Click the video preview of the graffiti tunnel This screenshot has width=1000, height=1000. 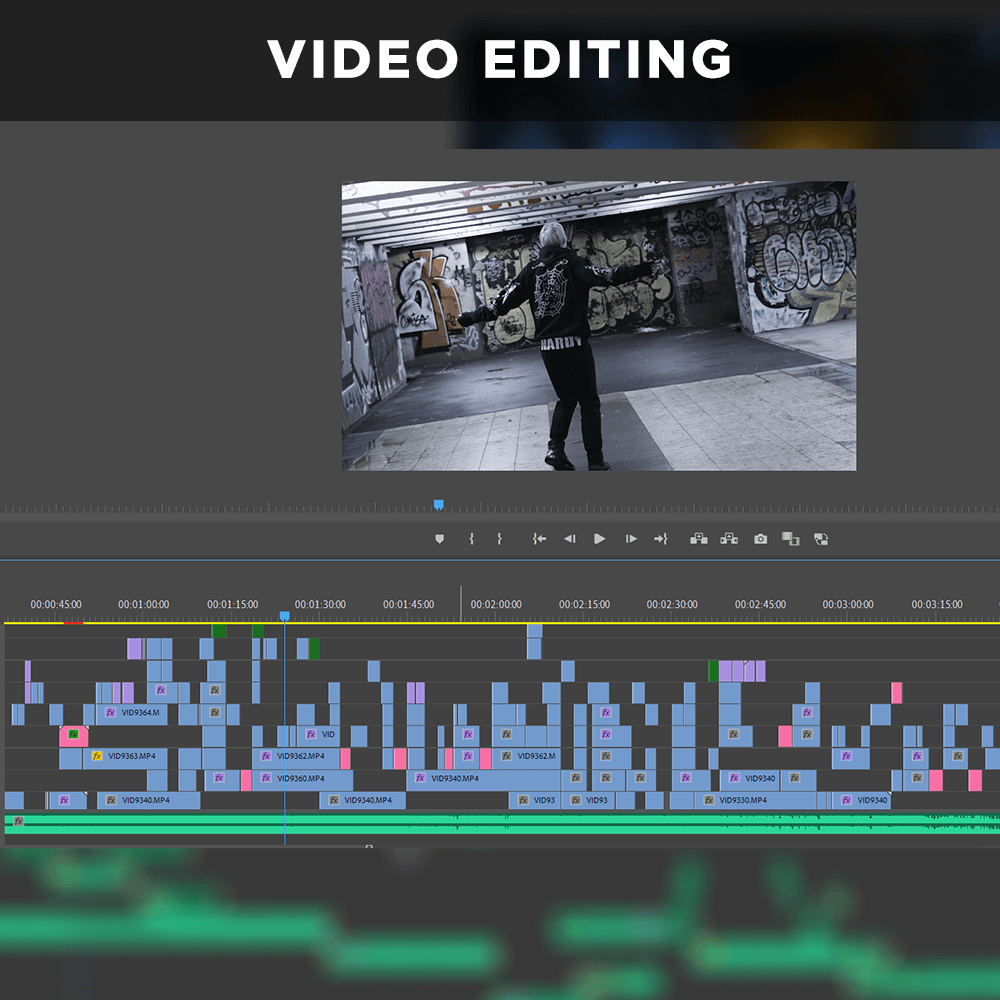click(x=598, y=326)
